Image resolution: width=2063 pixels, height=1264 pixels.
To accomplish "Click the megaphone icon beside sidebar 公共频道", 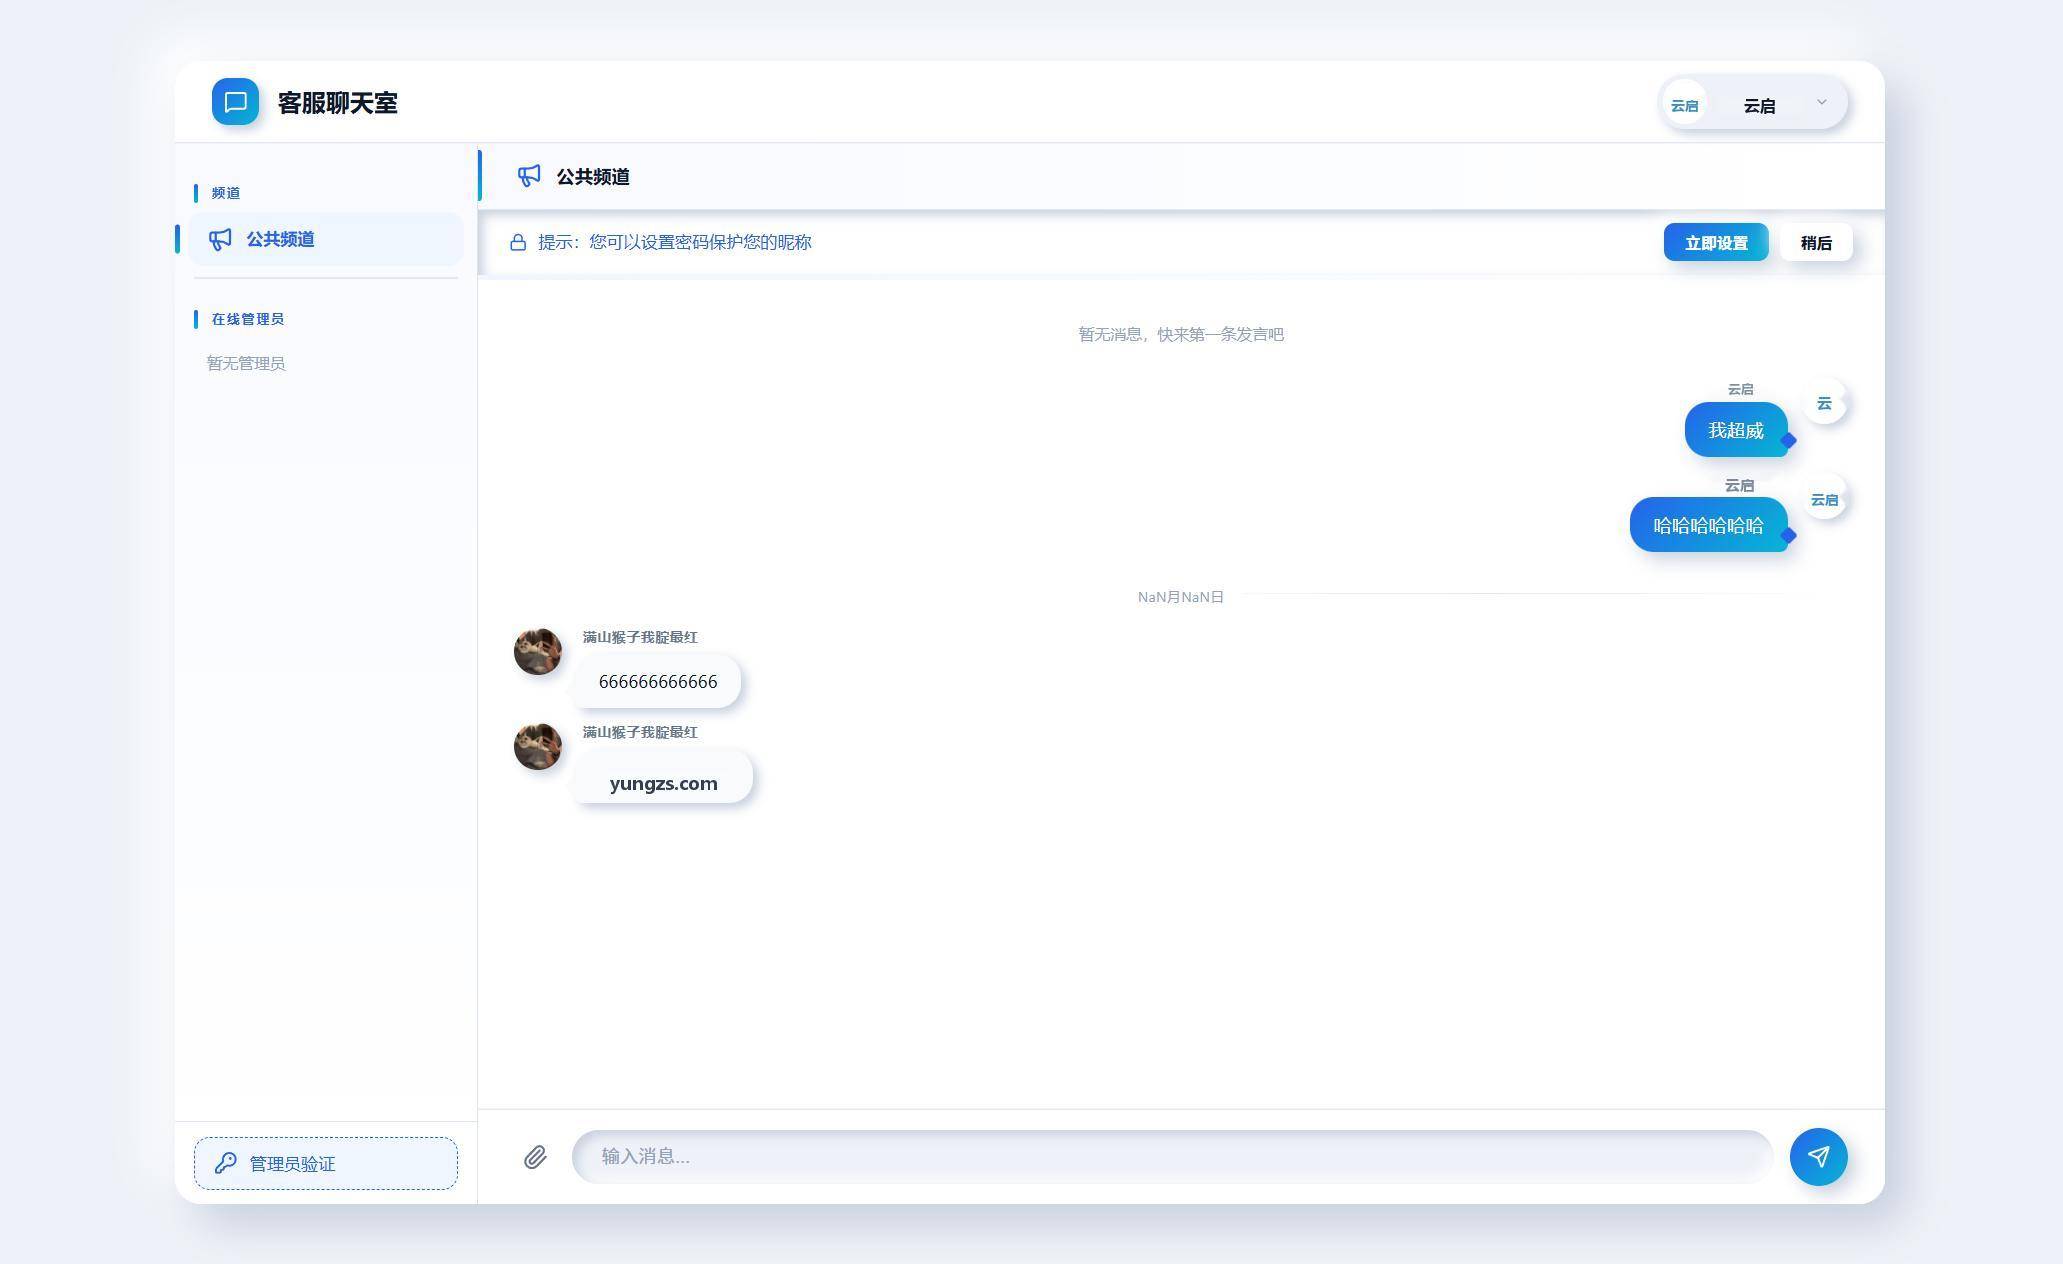I will 220,239.
